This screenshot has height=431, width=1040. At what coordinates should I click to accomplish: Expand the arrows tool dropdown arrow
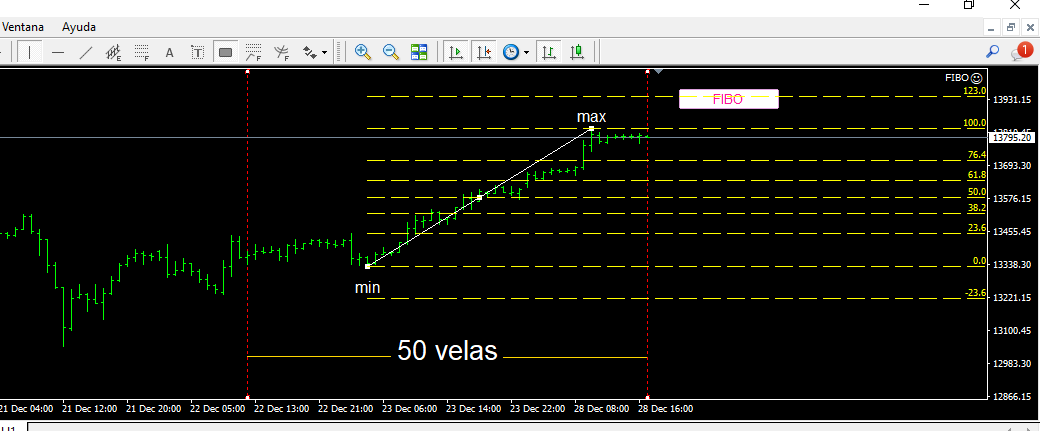pos(324,52)
